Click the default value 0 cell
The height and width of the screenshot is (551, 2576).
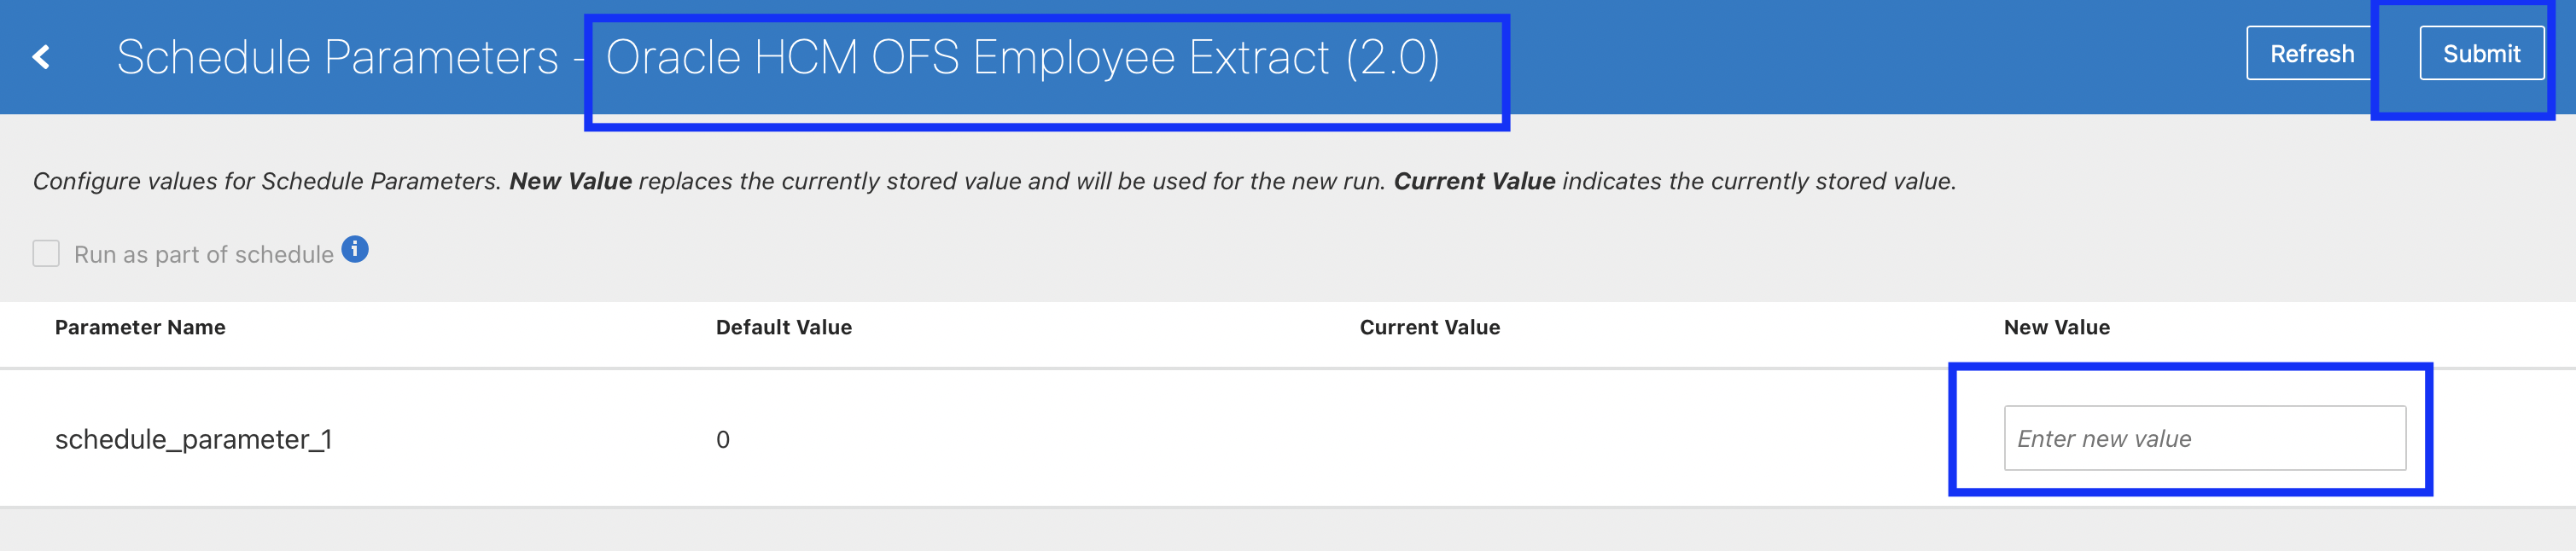pyautogui.click(x=723, y=439)
